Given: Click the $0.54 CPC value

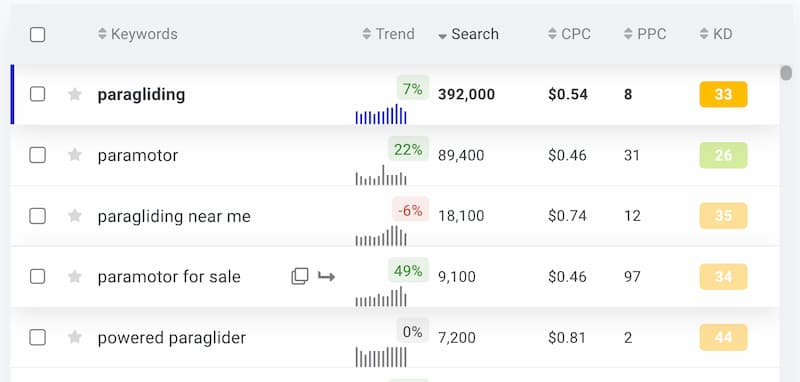Looking at the screenshot, I should click(568, 94).
